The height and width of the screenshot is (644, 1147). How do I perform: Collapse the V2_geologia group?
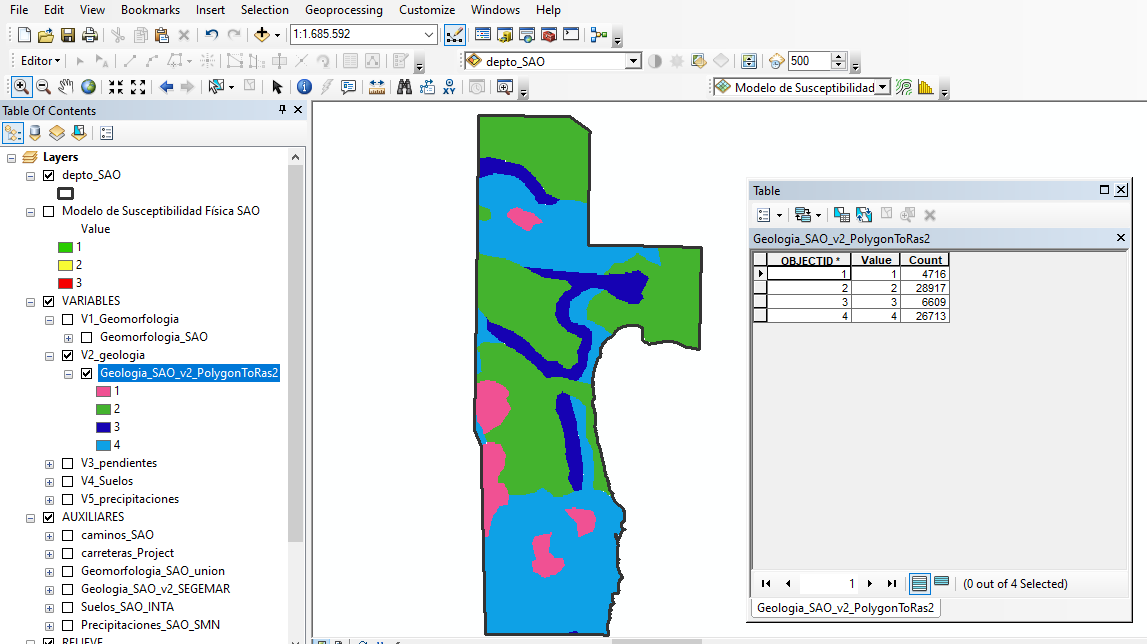point(49,356)
